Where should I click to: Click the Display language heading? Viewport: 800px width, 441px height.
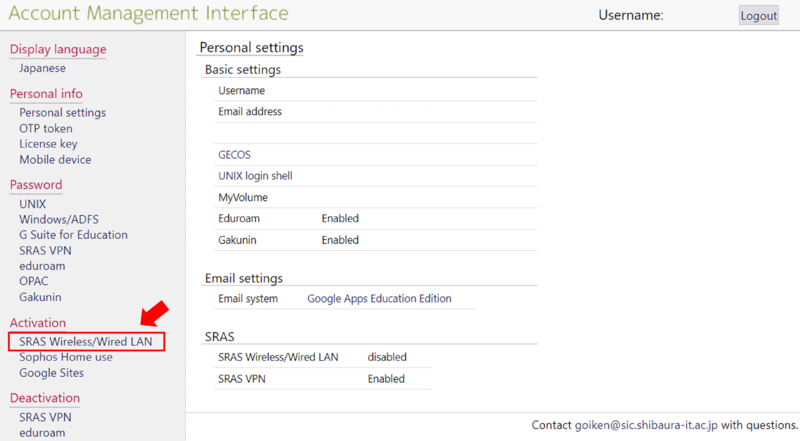tap(58, 49)
